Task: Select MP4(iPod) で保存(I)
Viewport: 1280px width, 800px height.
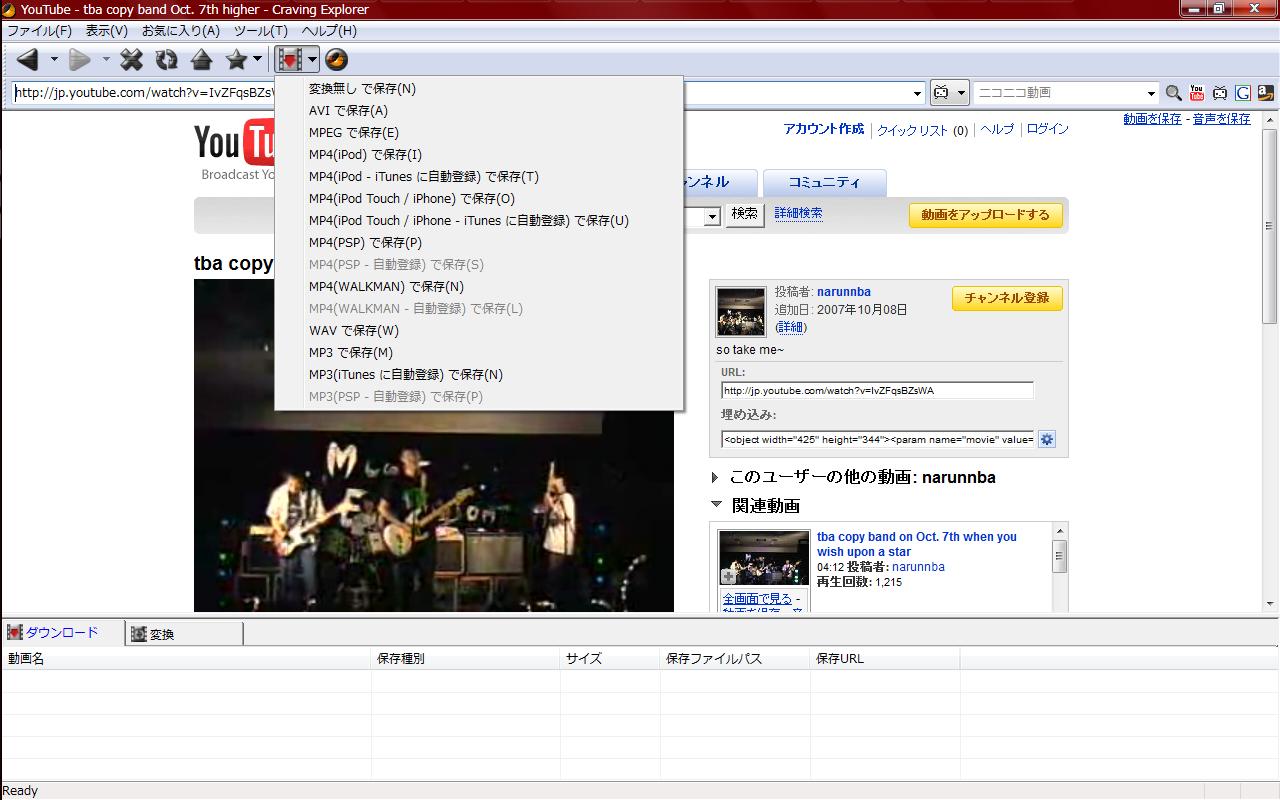Action: click(479, 155)
